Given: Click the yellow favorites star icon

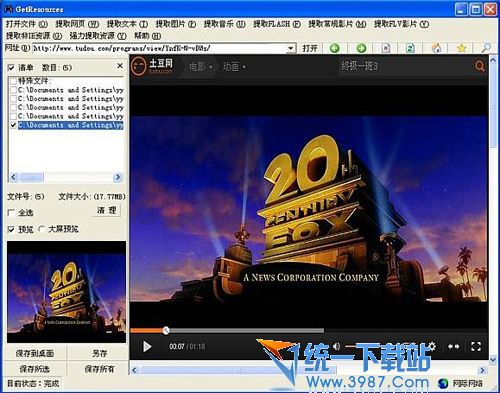Looking at the screenshot, I should pos(461,48).
